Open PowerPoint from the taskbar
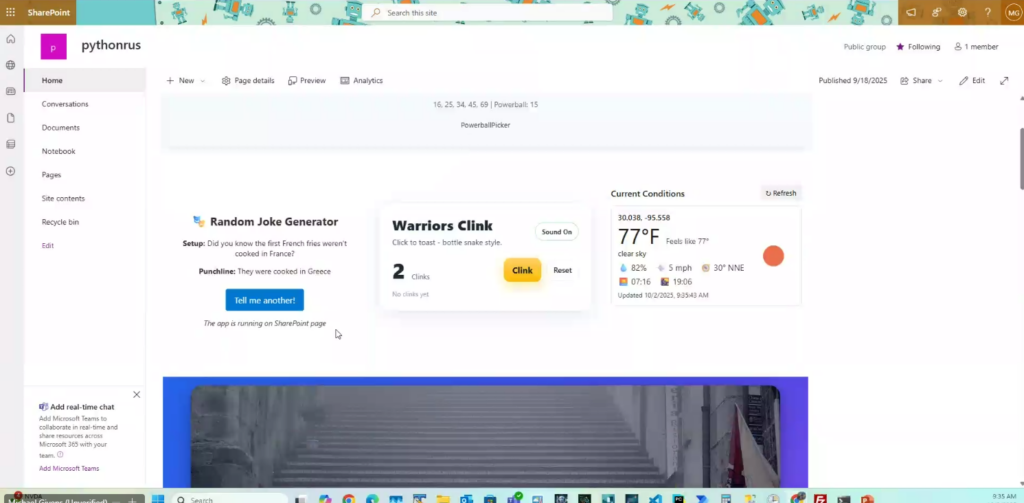 tap(867, 499)
